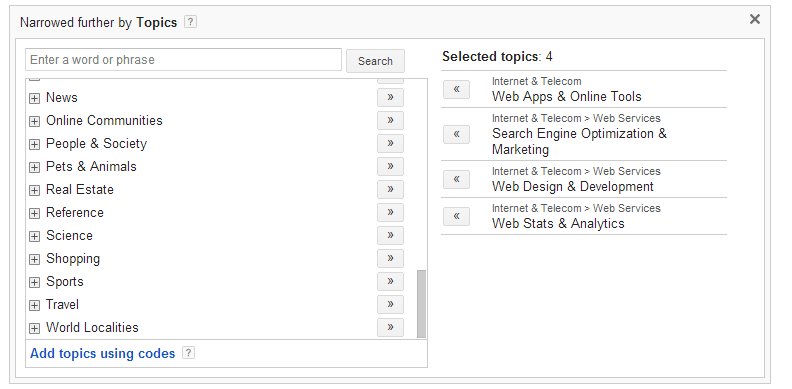Select the Reference label
Screen dimensions: 792x389
75,212
